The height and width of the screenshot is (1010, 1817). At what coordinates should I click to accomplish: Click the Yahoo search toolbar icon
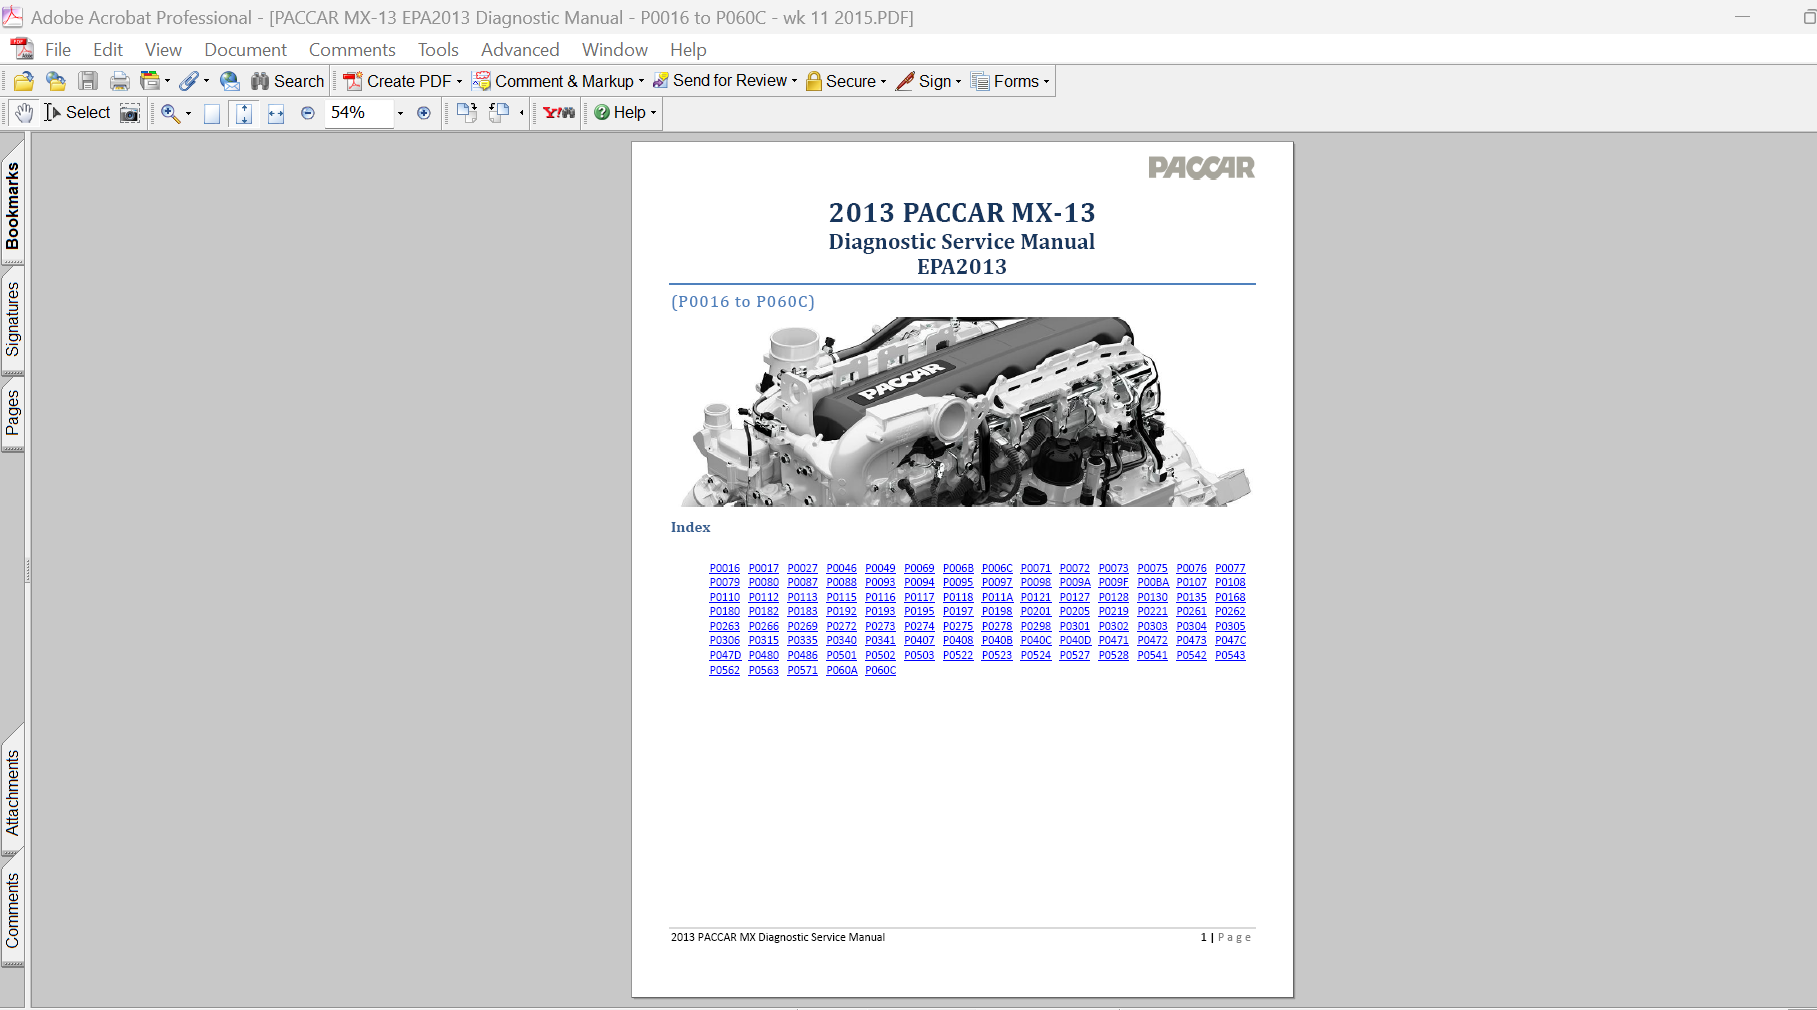(x=559, y=112)
